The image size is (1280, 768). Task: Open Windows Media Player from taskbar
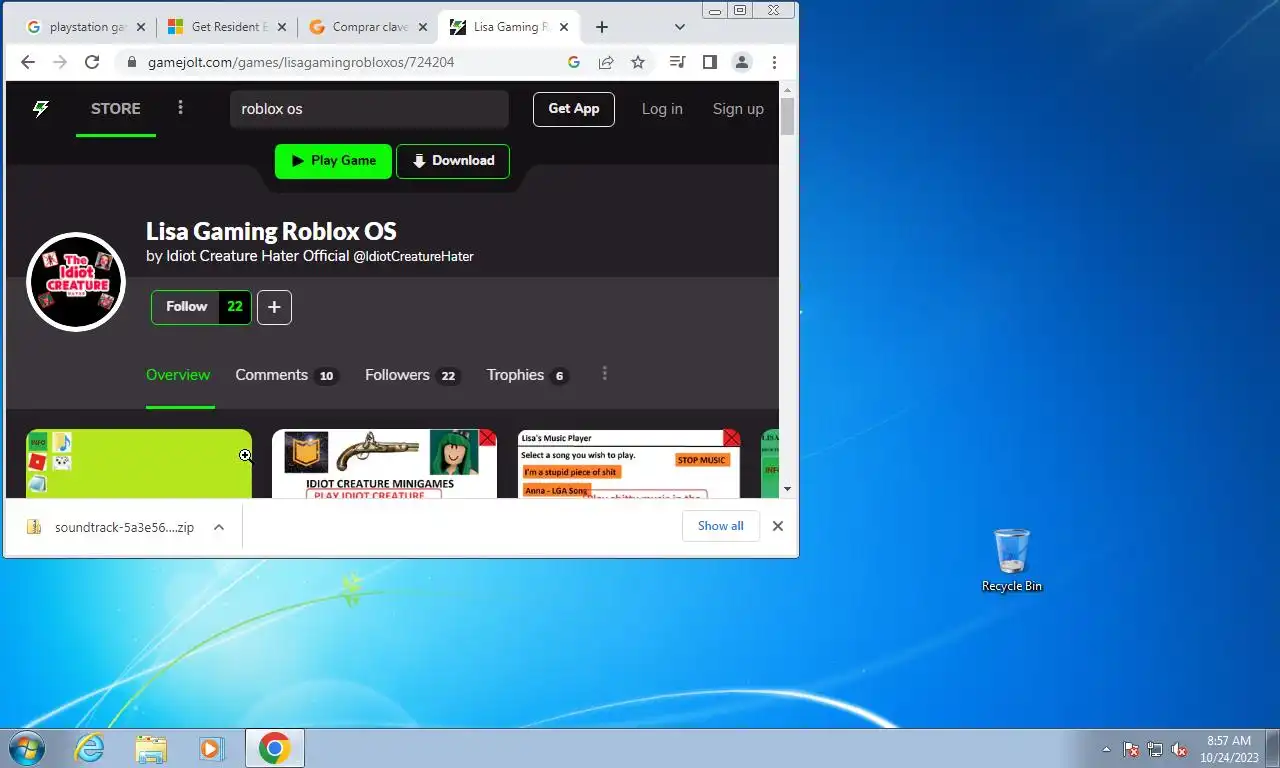coord(211,748)
